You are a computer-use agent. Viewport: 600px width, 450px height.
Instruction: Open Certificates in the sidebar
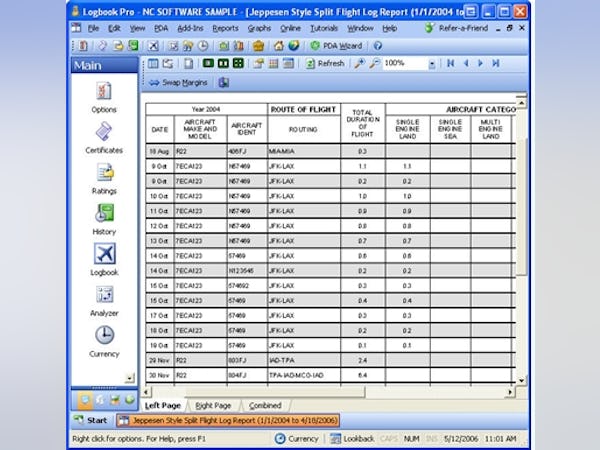[104, 139]
